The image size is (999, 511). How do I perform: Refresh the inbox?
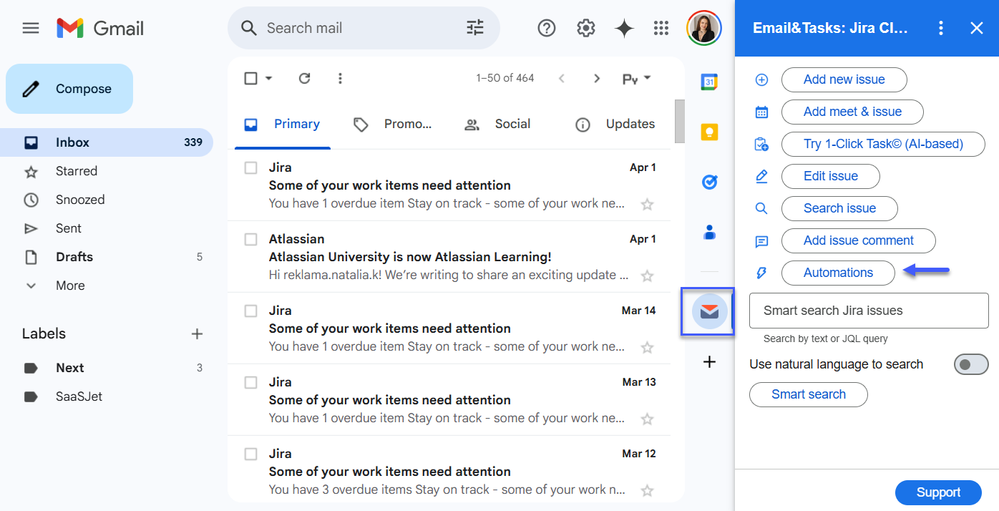coord(305,78)
